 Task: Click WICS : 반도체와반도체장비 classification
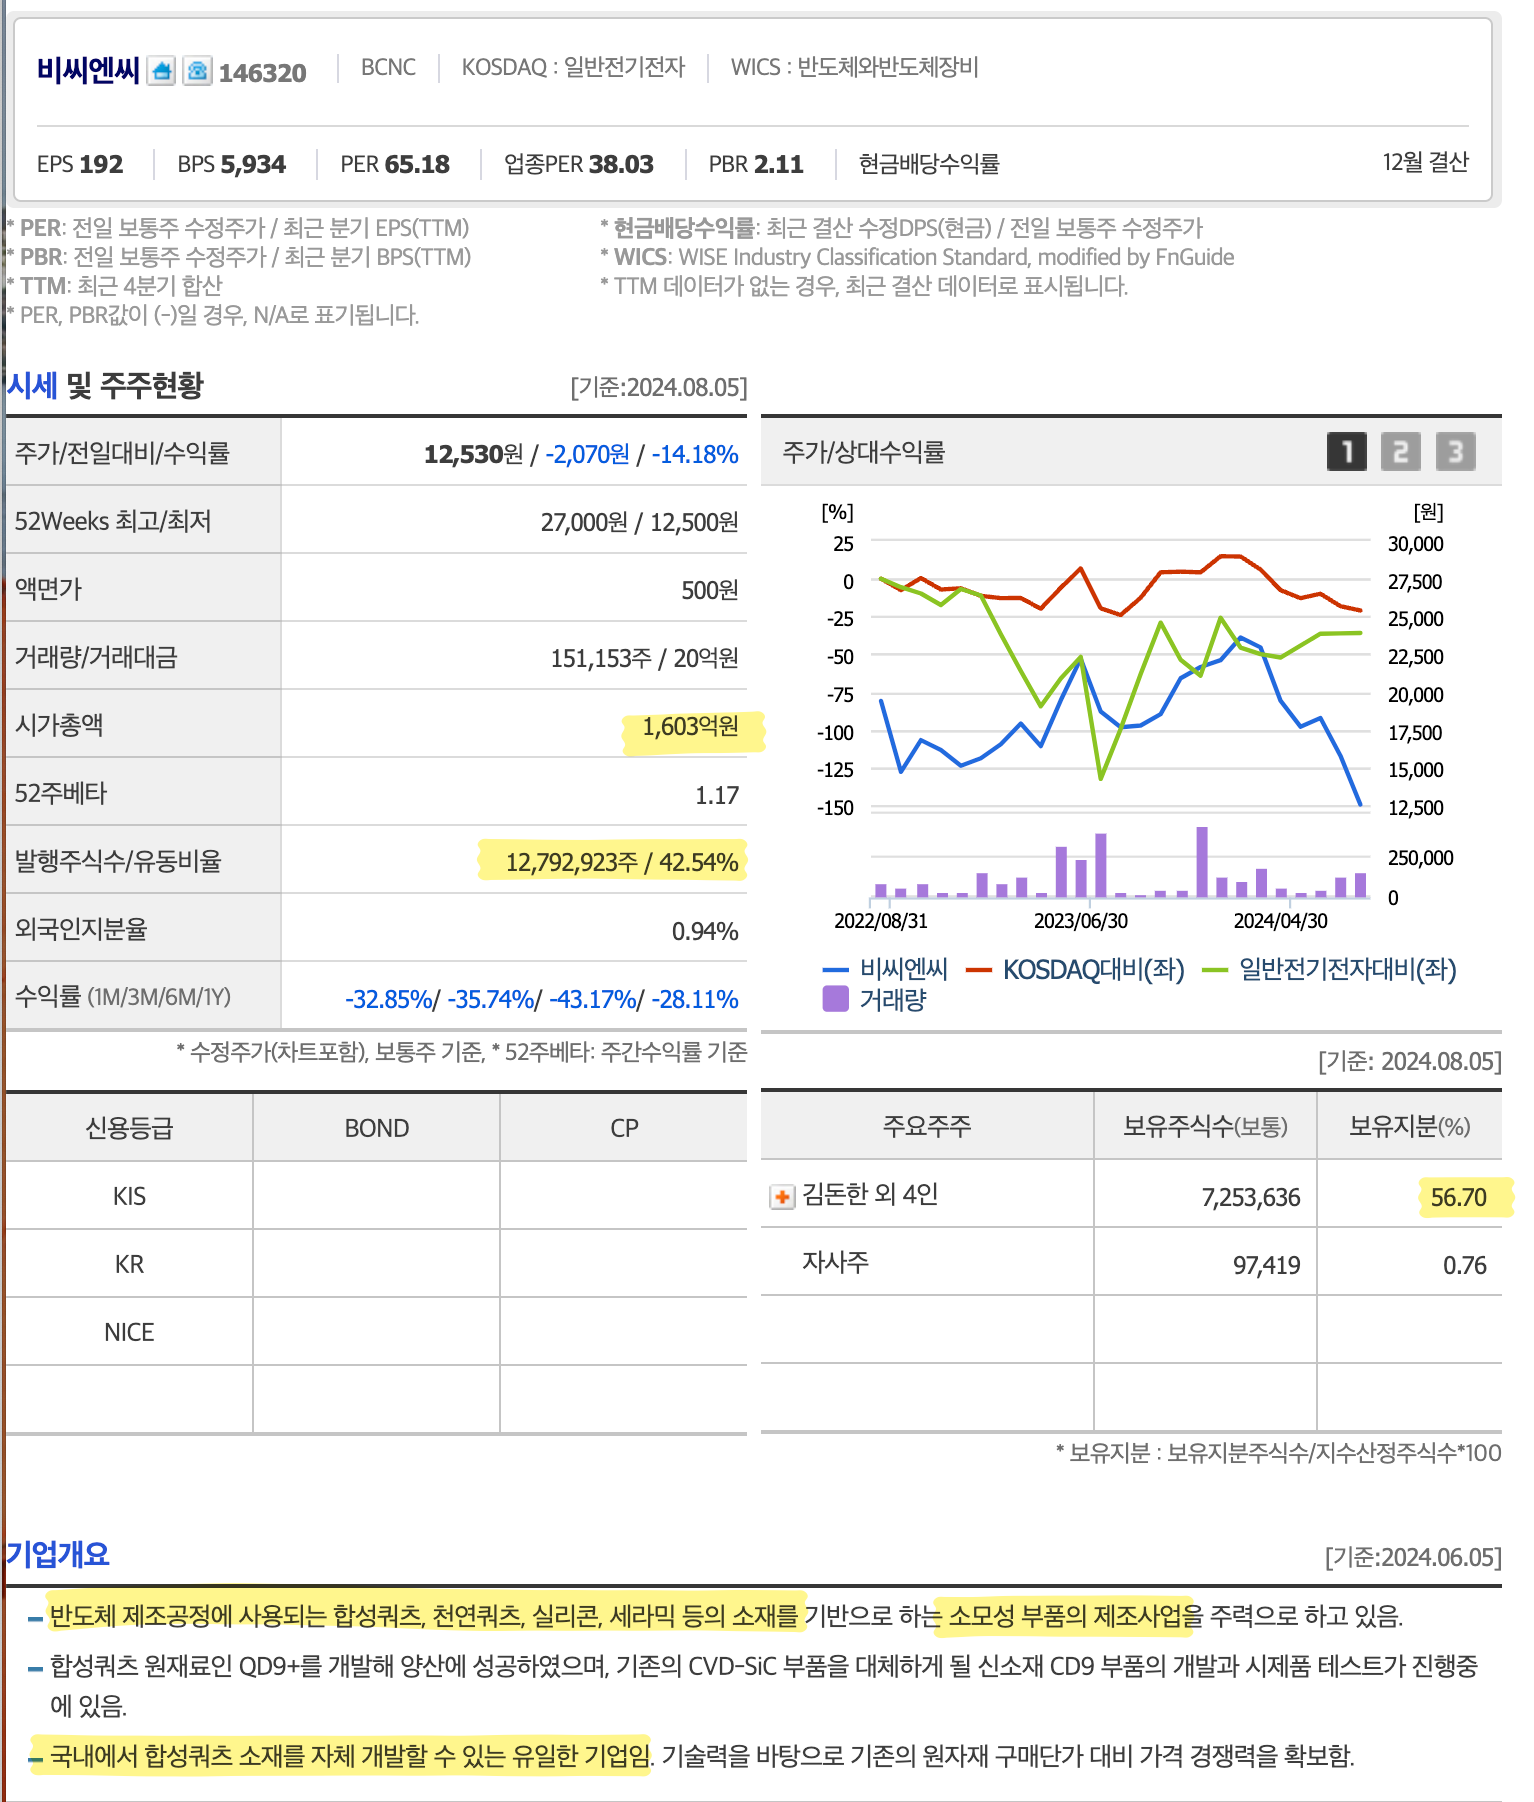tap(854, 67)
